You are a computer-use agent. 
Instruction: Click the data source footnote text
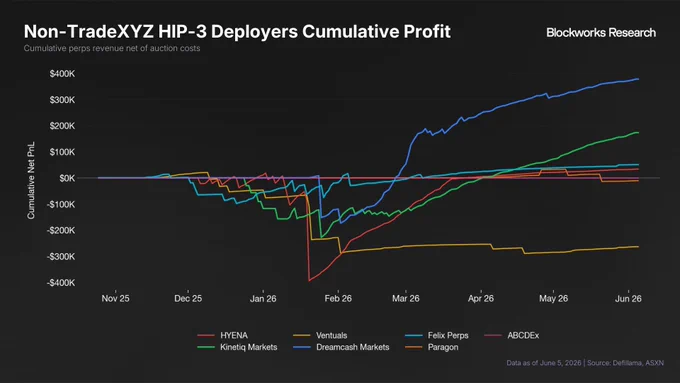585,363
